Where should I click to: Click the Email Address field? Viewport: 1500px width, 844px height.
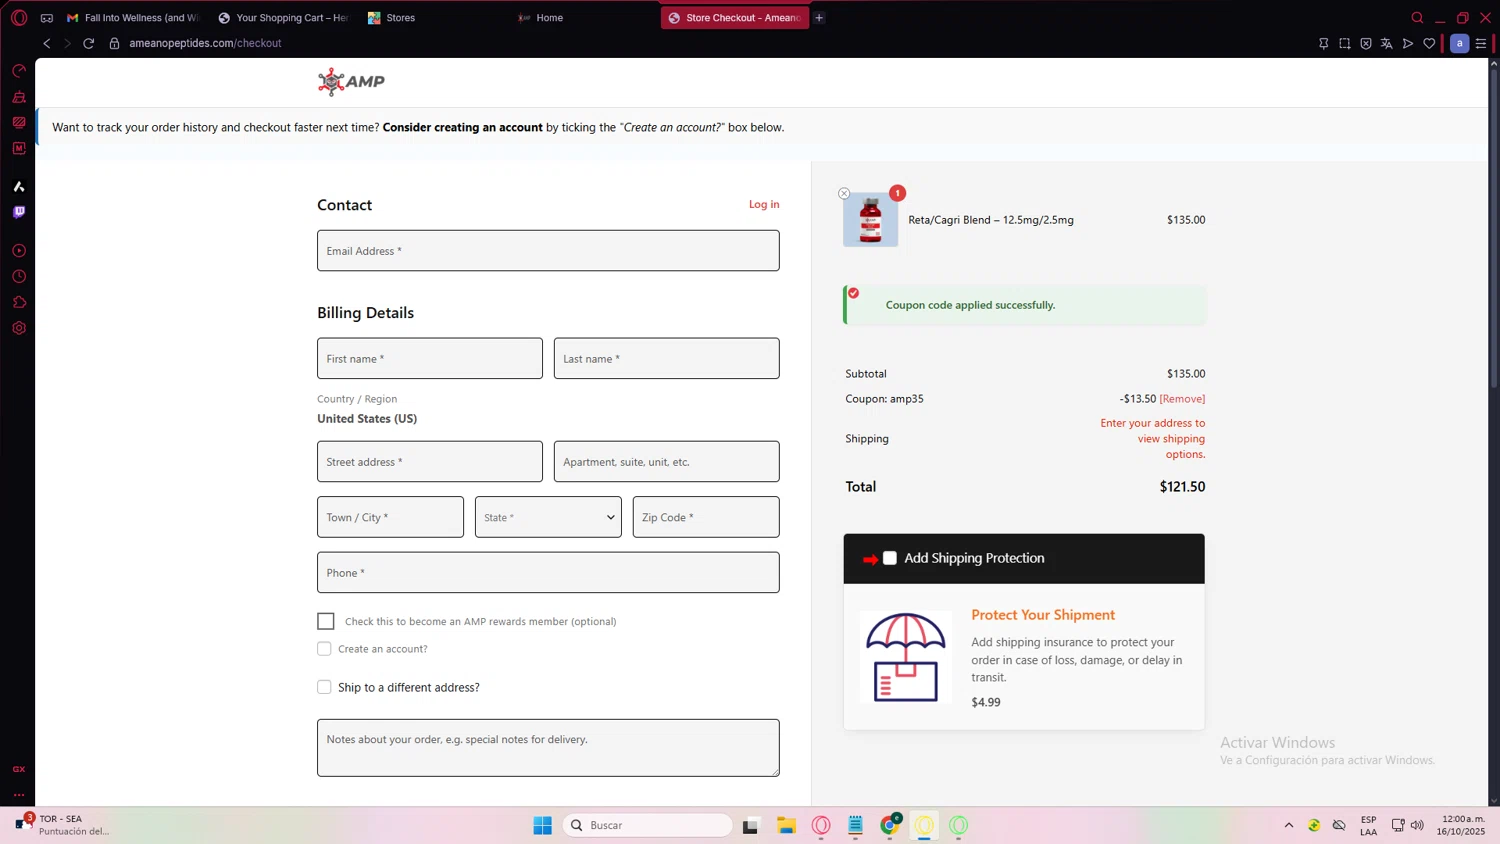click(548, 251)
